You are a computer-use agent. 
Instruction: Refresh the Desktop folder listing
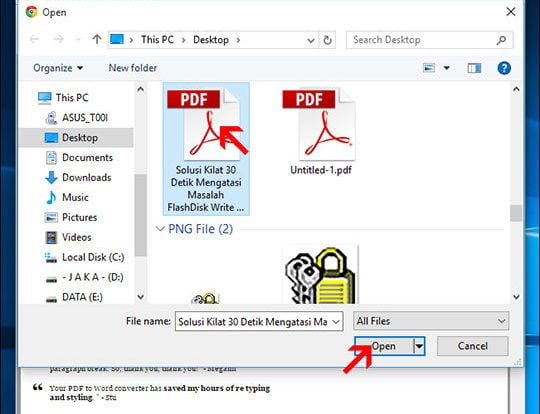click(327, 40)
